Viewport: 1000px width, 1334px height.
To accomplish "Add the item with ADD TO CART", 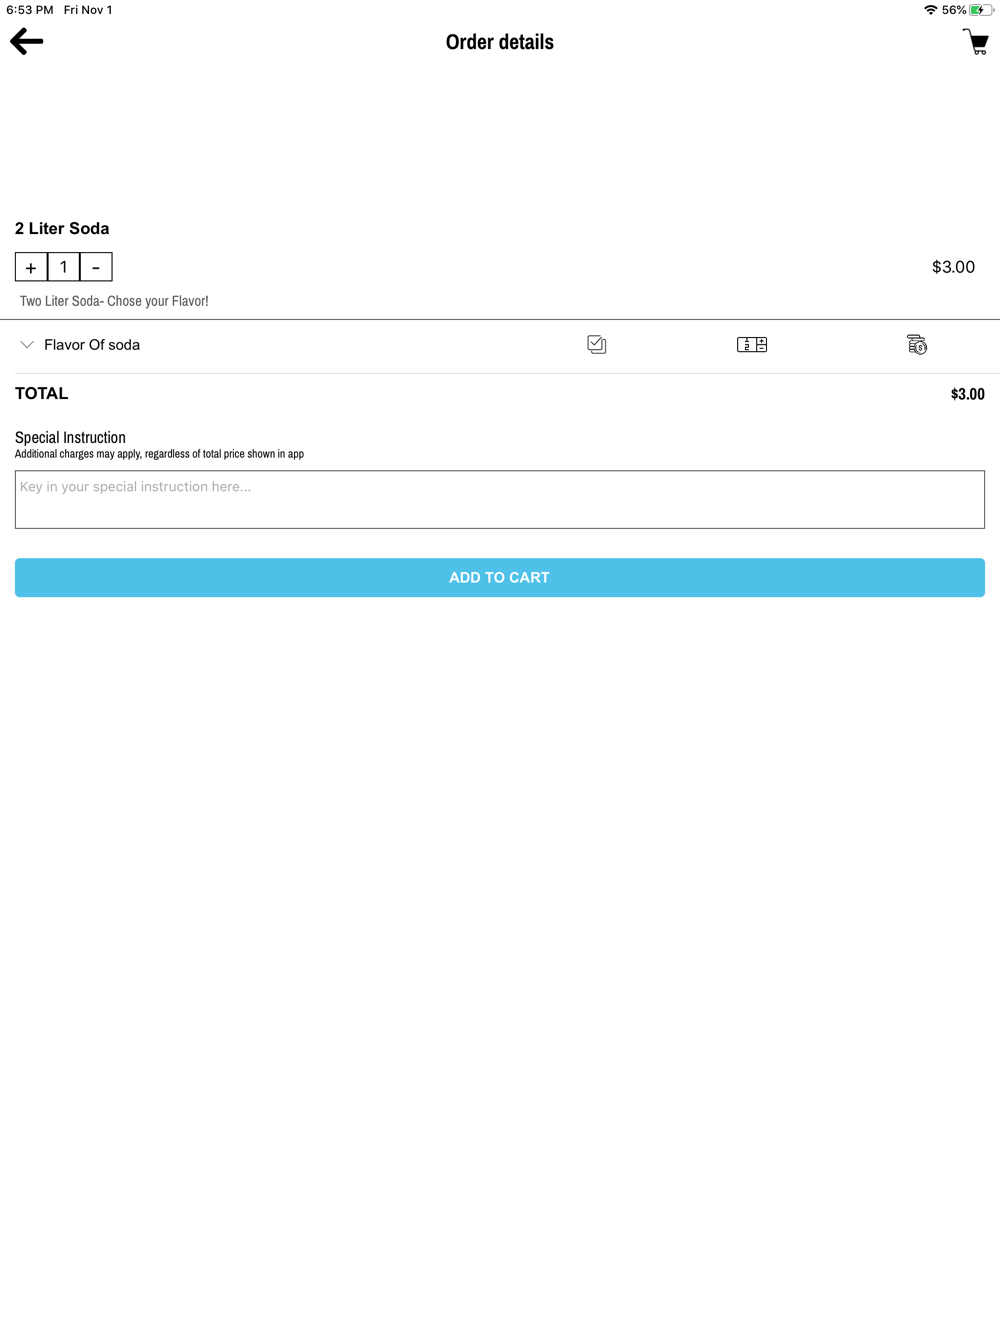I will tap(500, 578).
